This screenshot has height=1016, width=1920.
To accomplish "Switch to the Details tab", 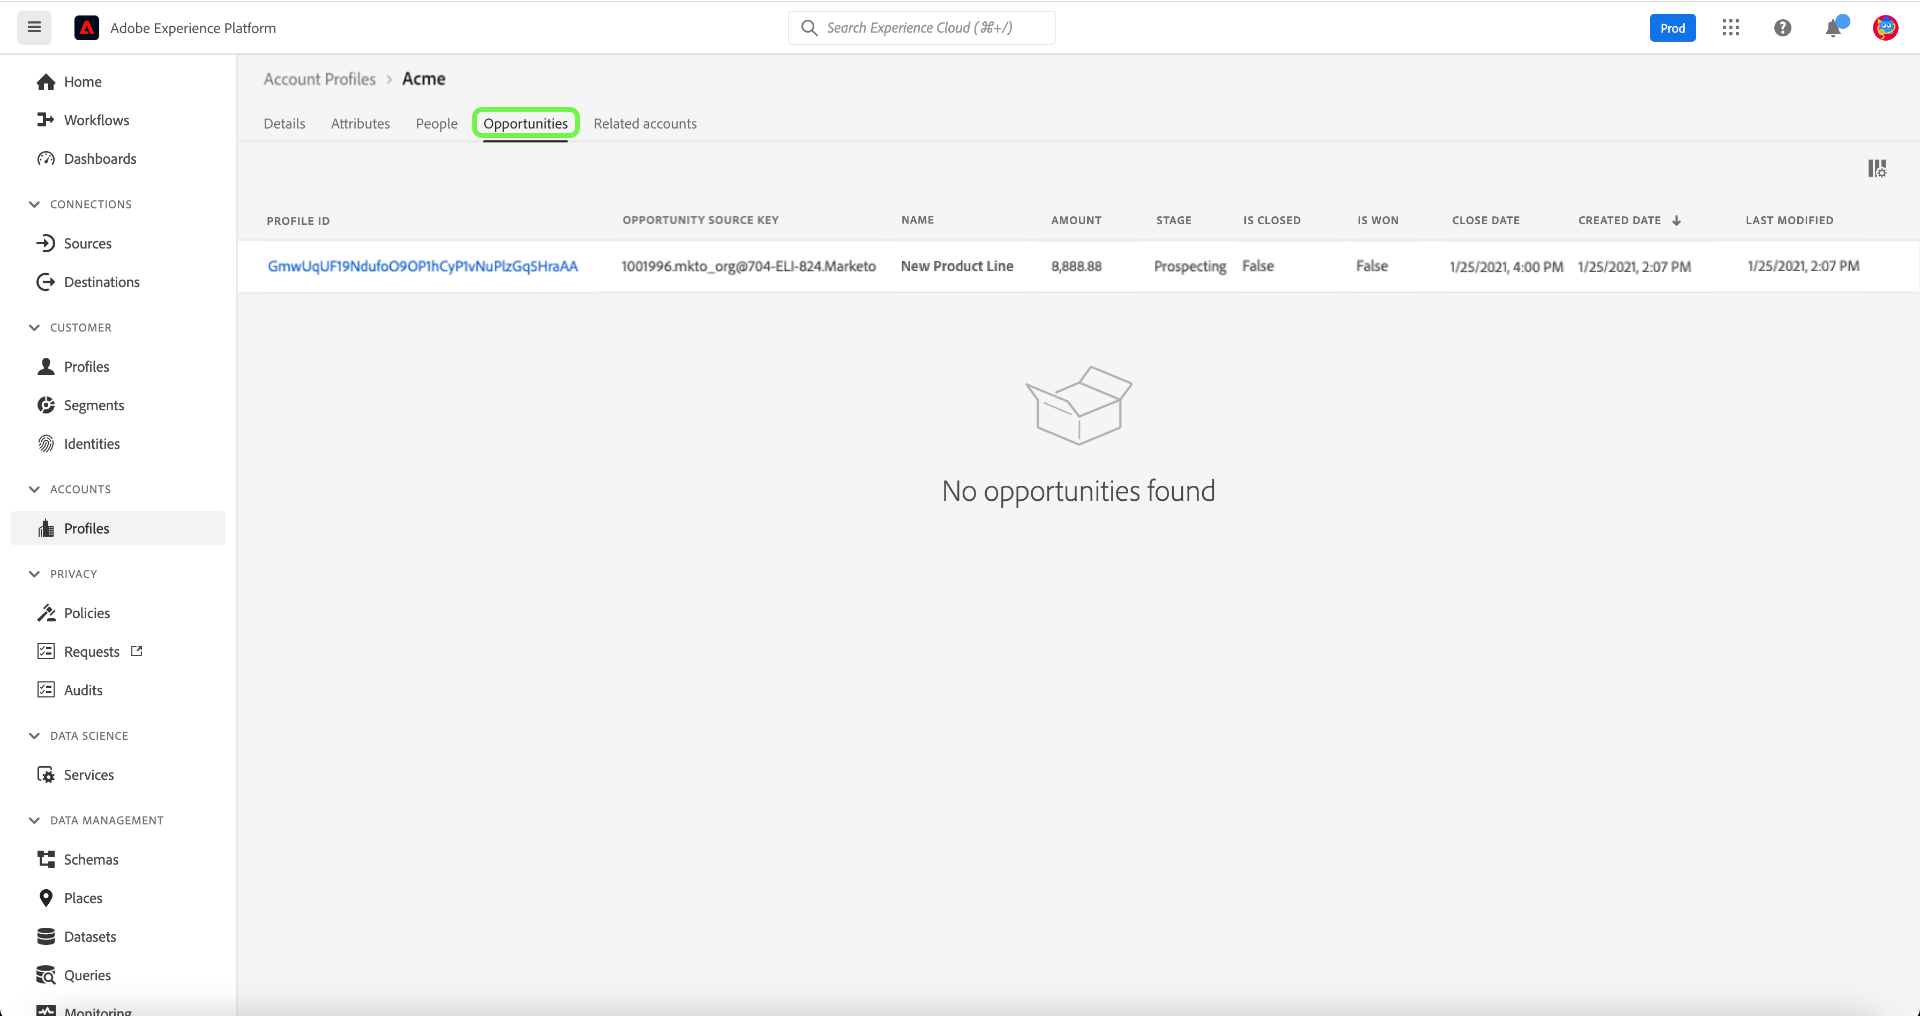I will click(285, 124).
